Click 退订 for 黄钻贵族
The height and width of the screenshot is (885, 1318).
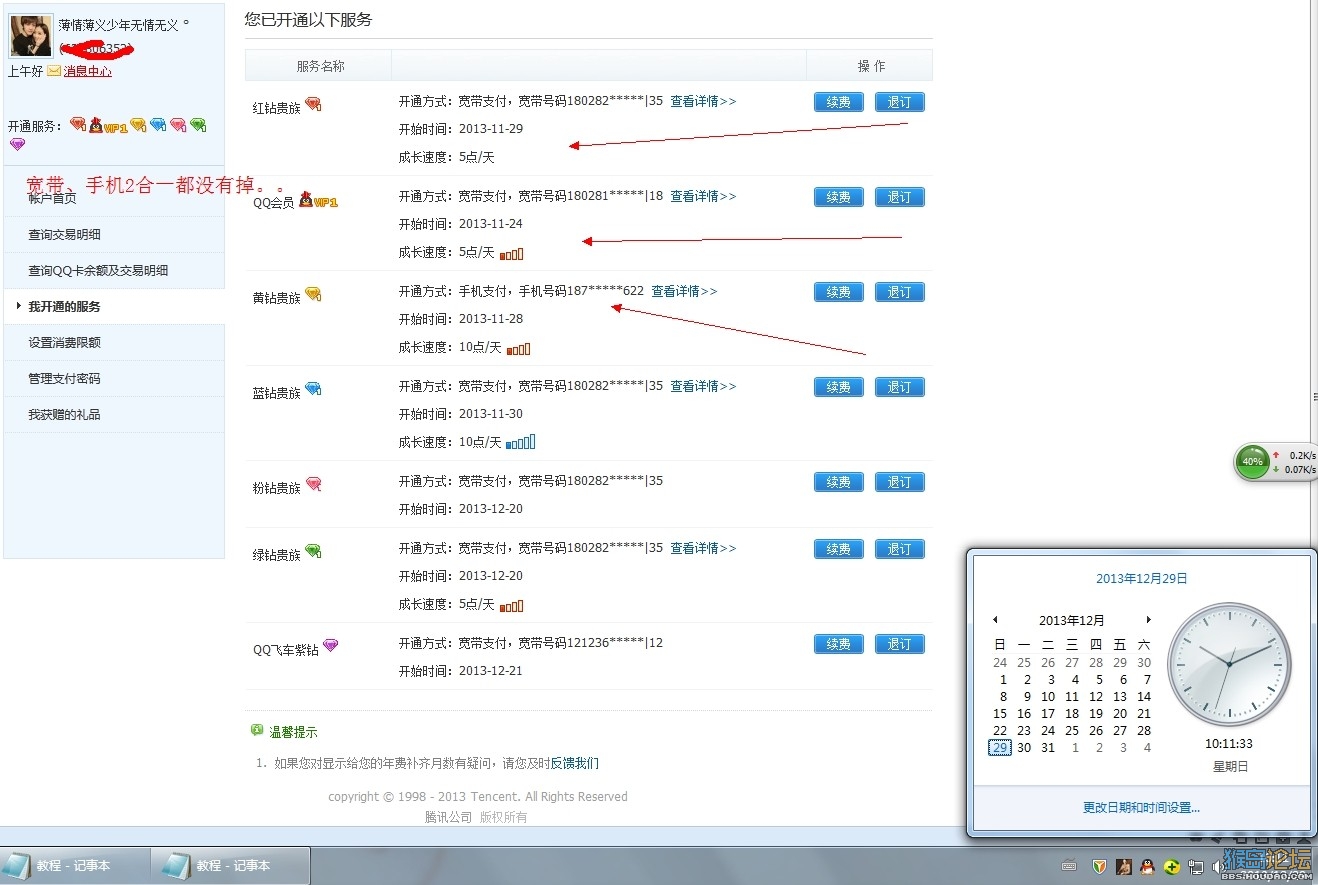(x=900, y=292)
